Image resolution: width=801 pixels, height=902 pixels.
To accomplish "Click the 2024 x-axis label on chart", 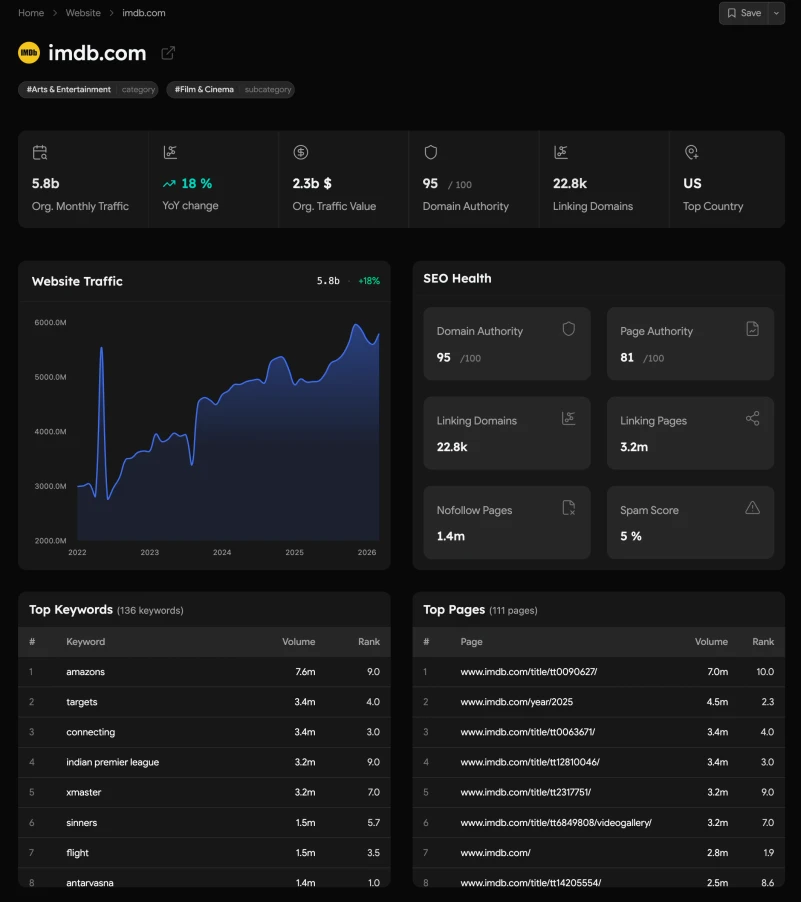I will pyautogui.click(x=222, y=552).
